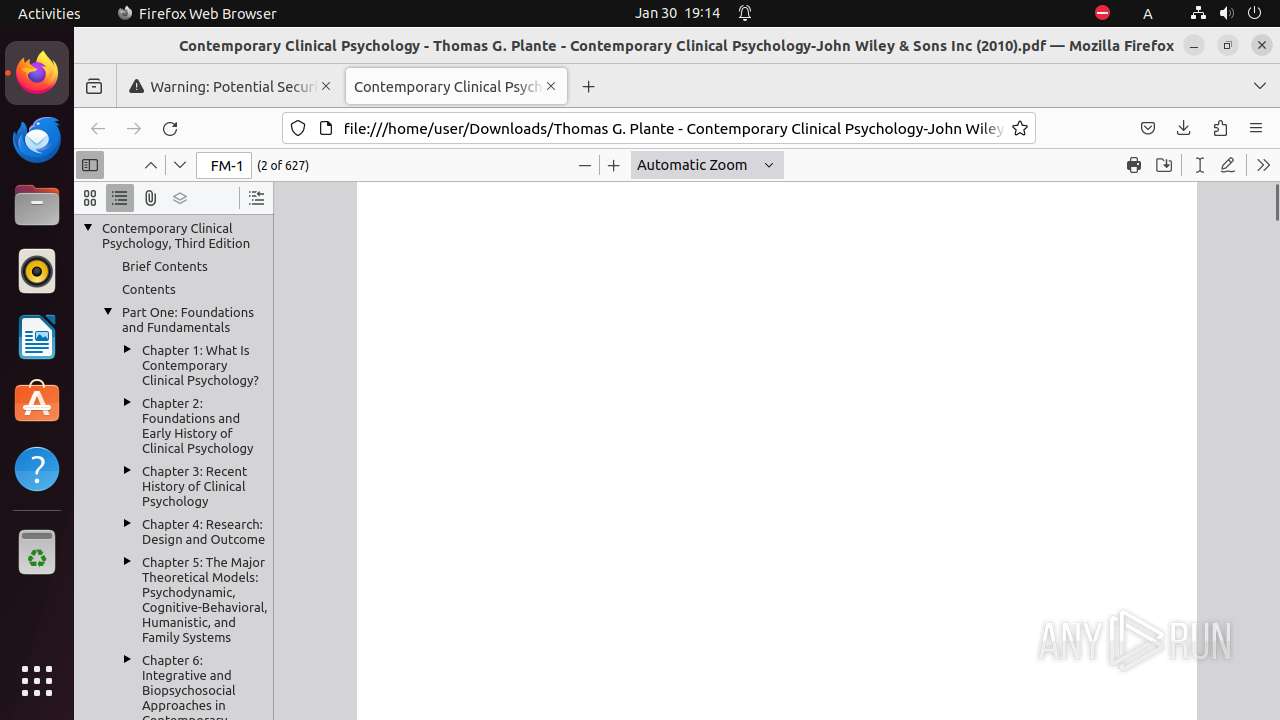Reload the current page
Viewport: 1280px width, 720px height.
170,128
